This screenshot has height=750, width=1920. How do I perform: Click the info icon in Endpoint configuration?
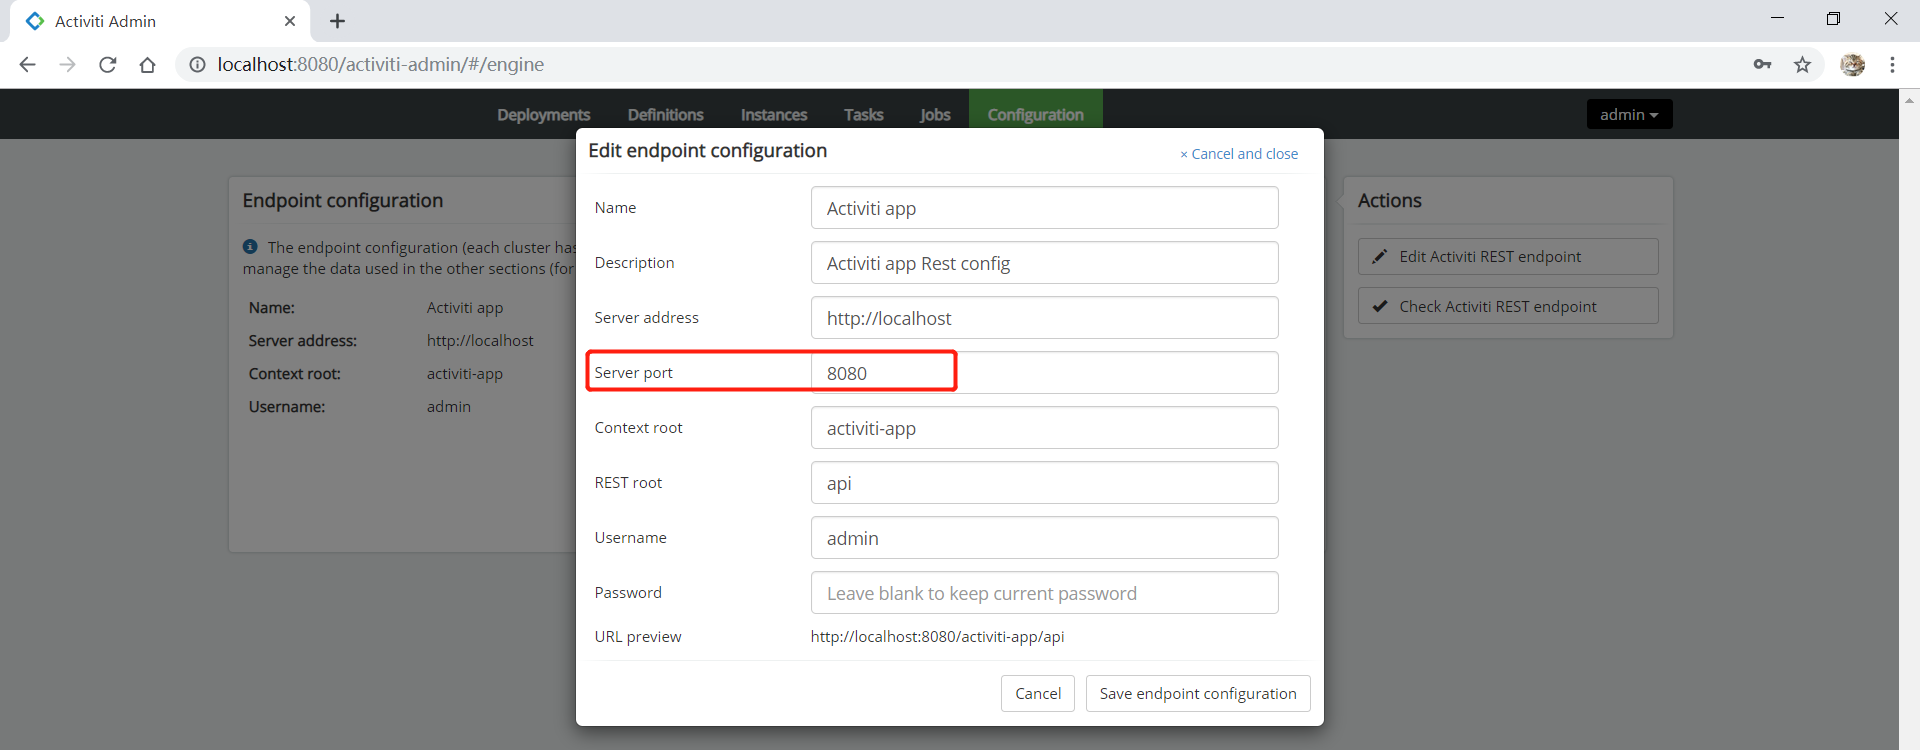250,246
